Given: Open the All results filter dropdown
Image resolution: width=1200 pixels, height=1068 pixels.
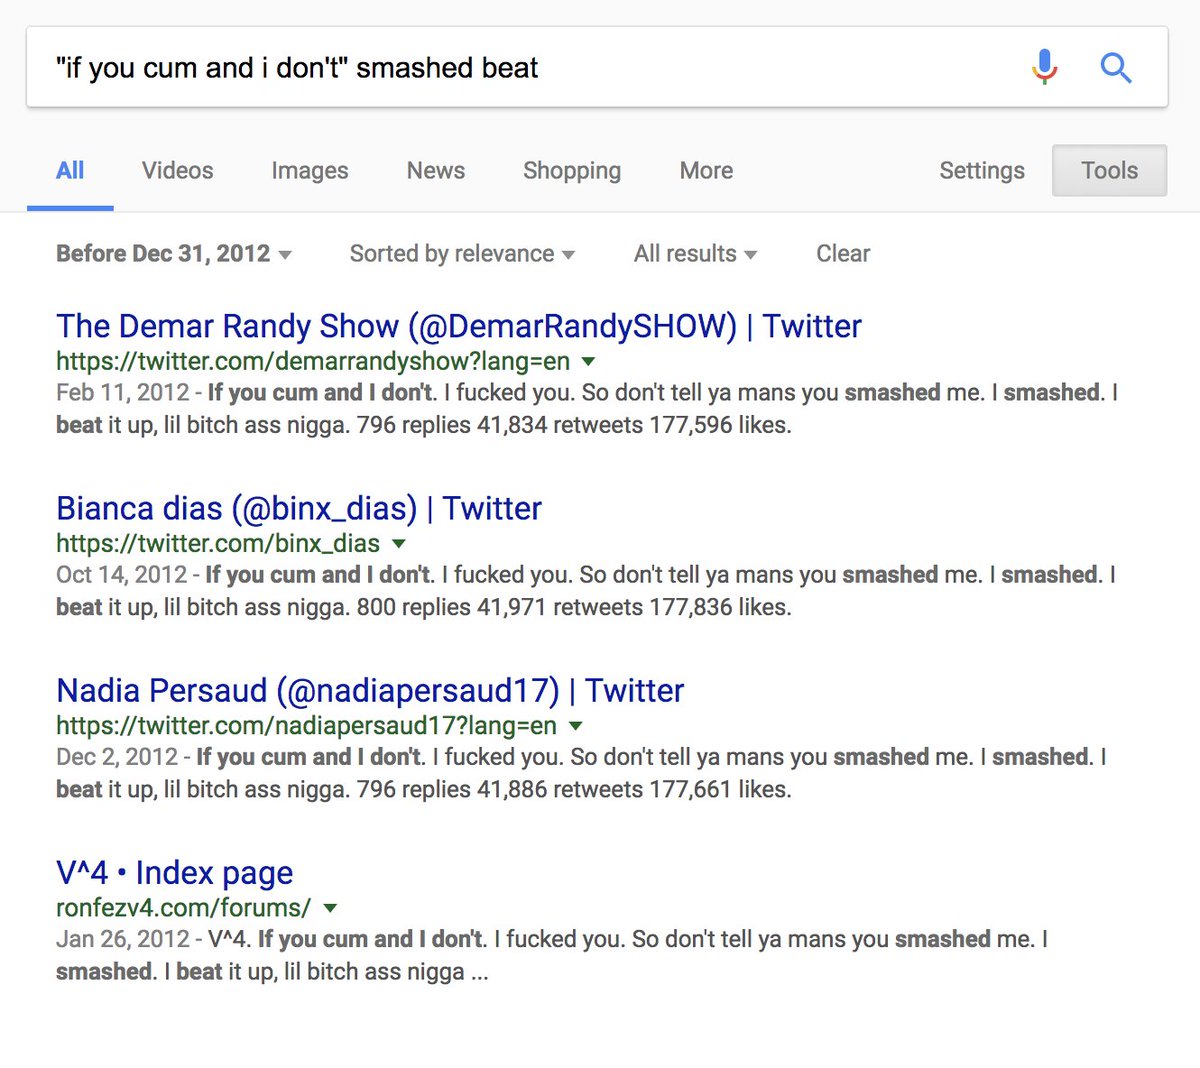Looking at the screenshot, I should [x=695, y=254].
